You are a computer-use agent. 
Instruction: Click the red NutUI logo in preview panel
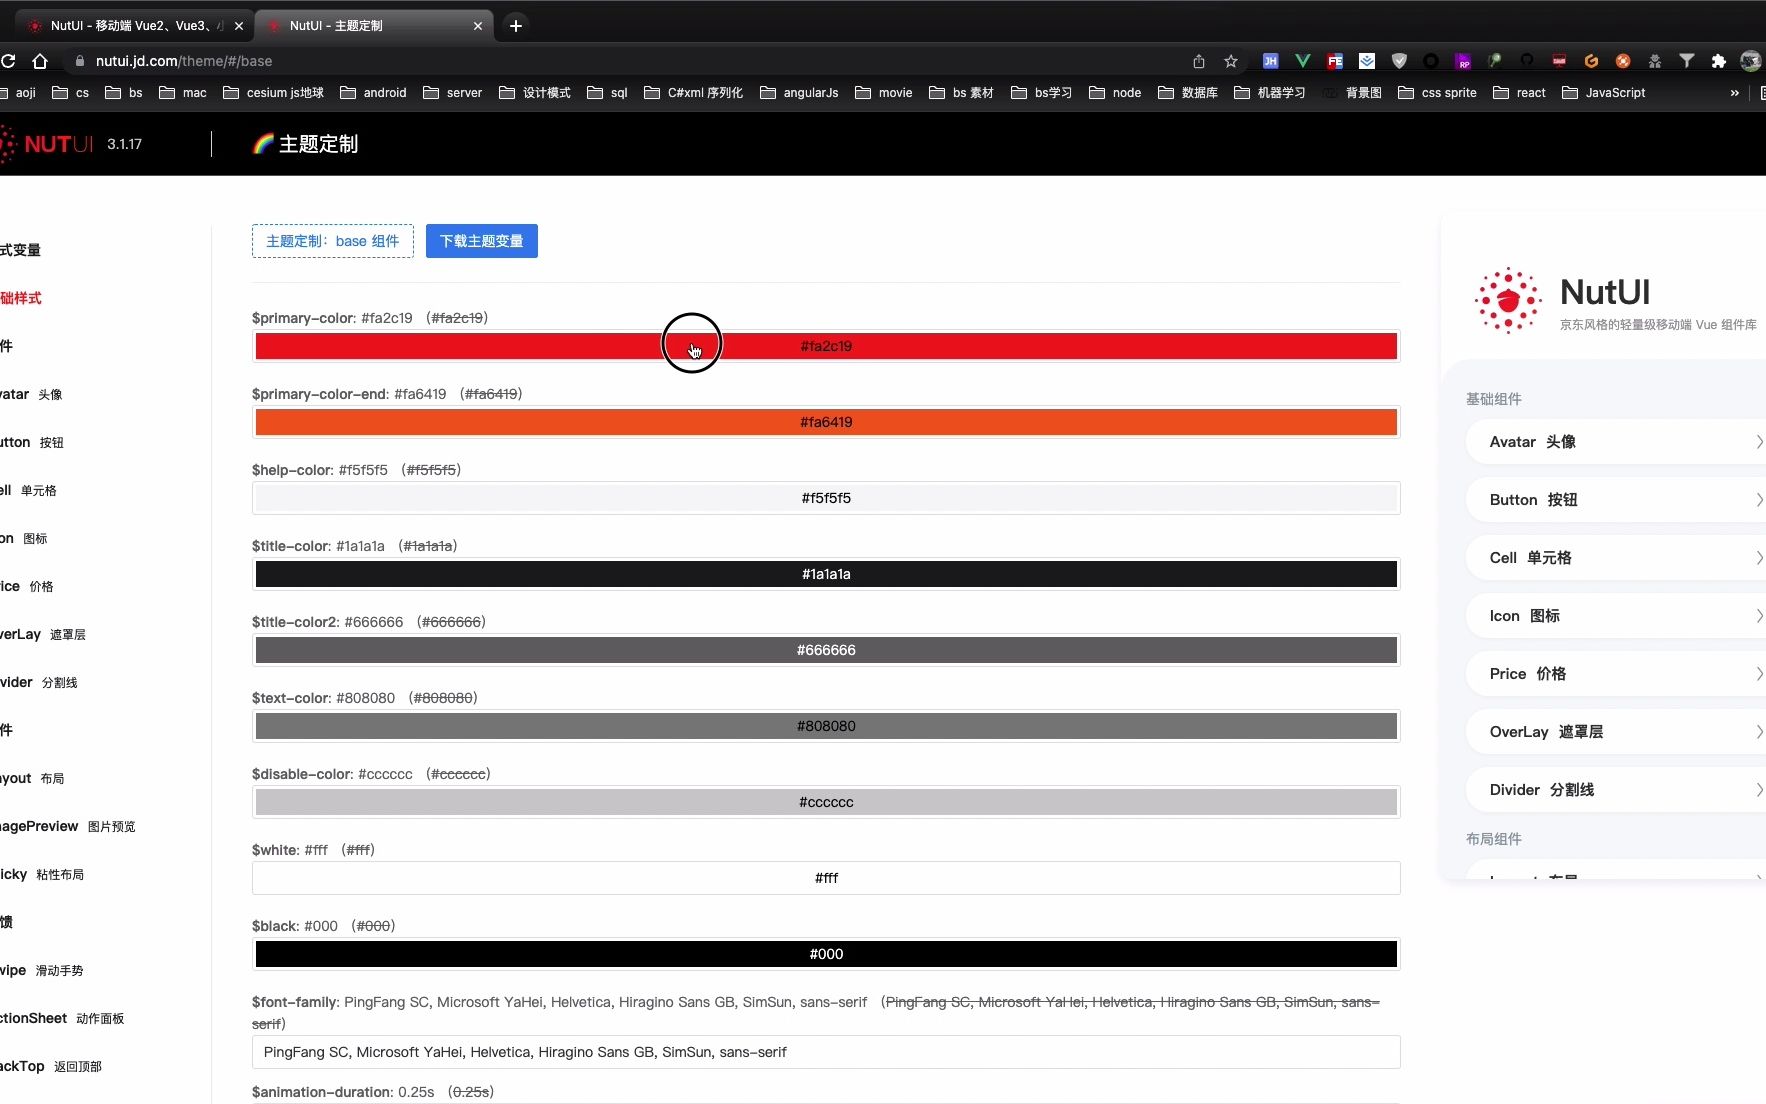coord(1508,300)
